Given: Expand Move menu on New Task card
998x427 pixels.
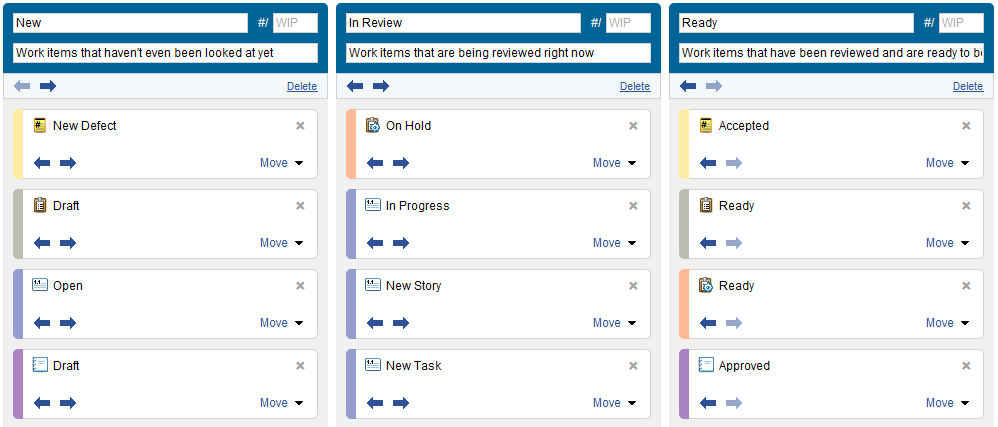Looking at the screenshot, I should pyautogui.click(x=614, y=403).
